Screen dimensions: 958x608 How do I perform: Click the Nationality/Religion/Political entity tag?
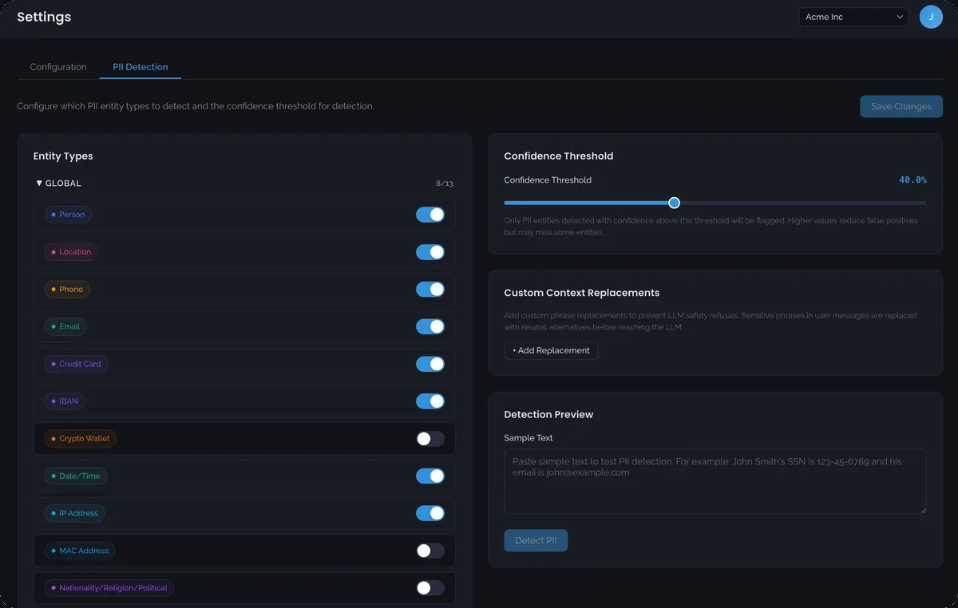(109, 588)
